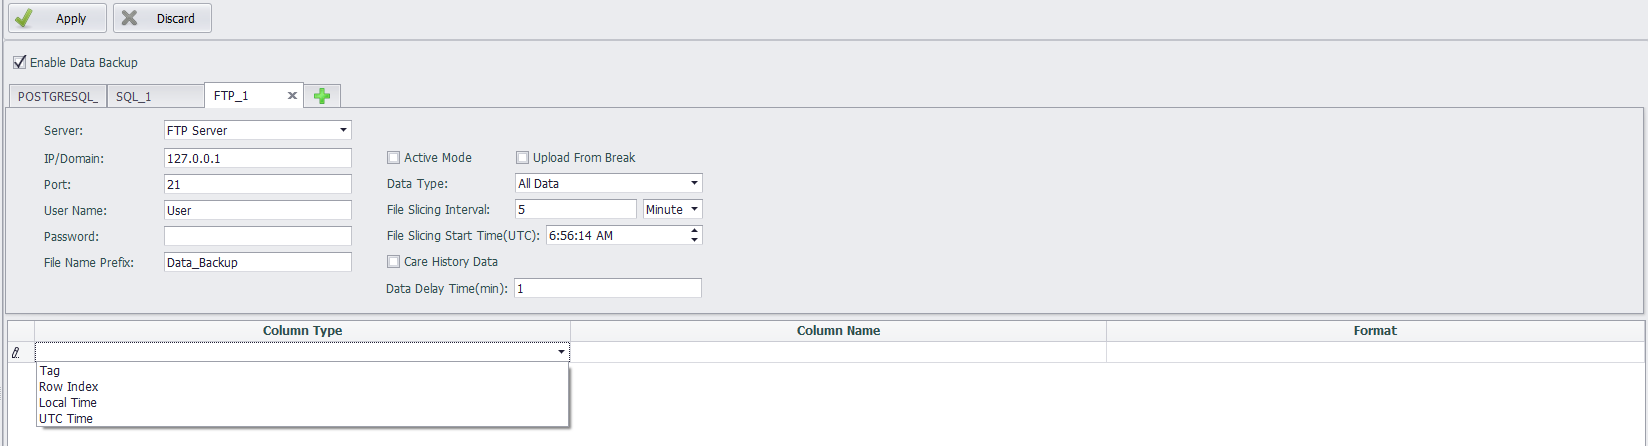Image resolution: width=1648 pixels, height=446 pixels.
Task: Click the green plus add-tab icon
Action: [322, 96]
